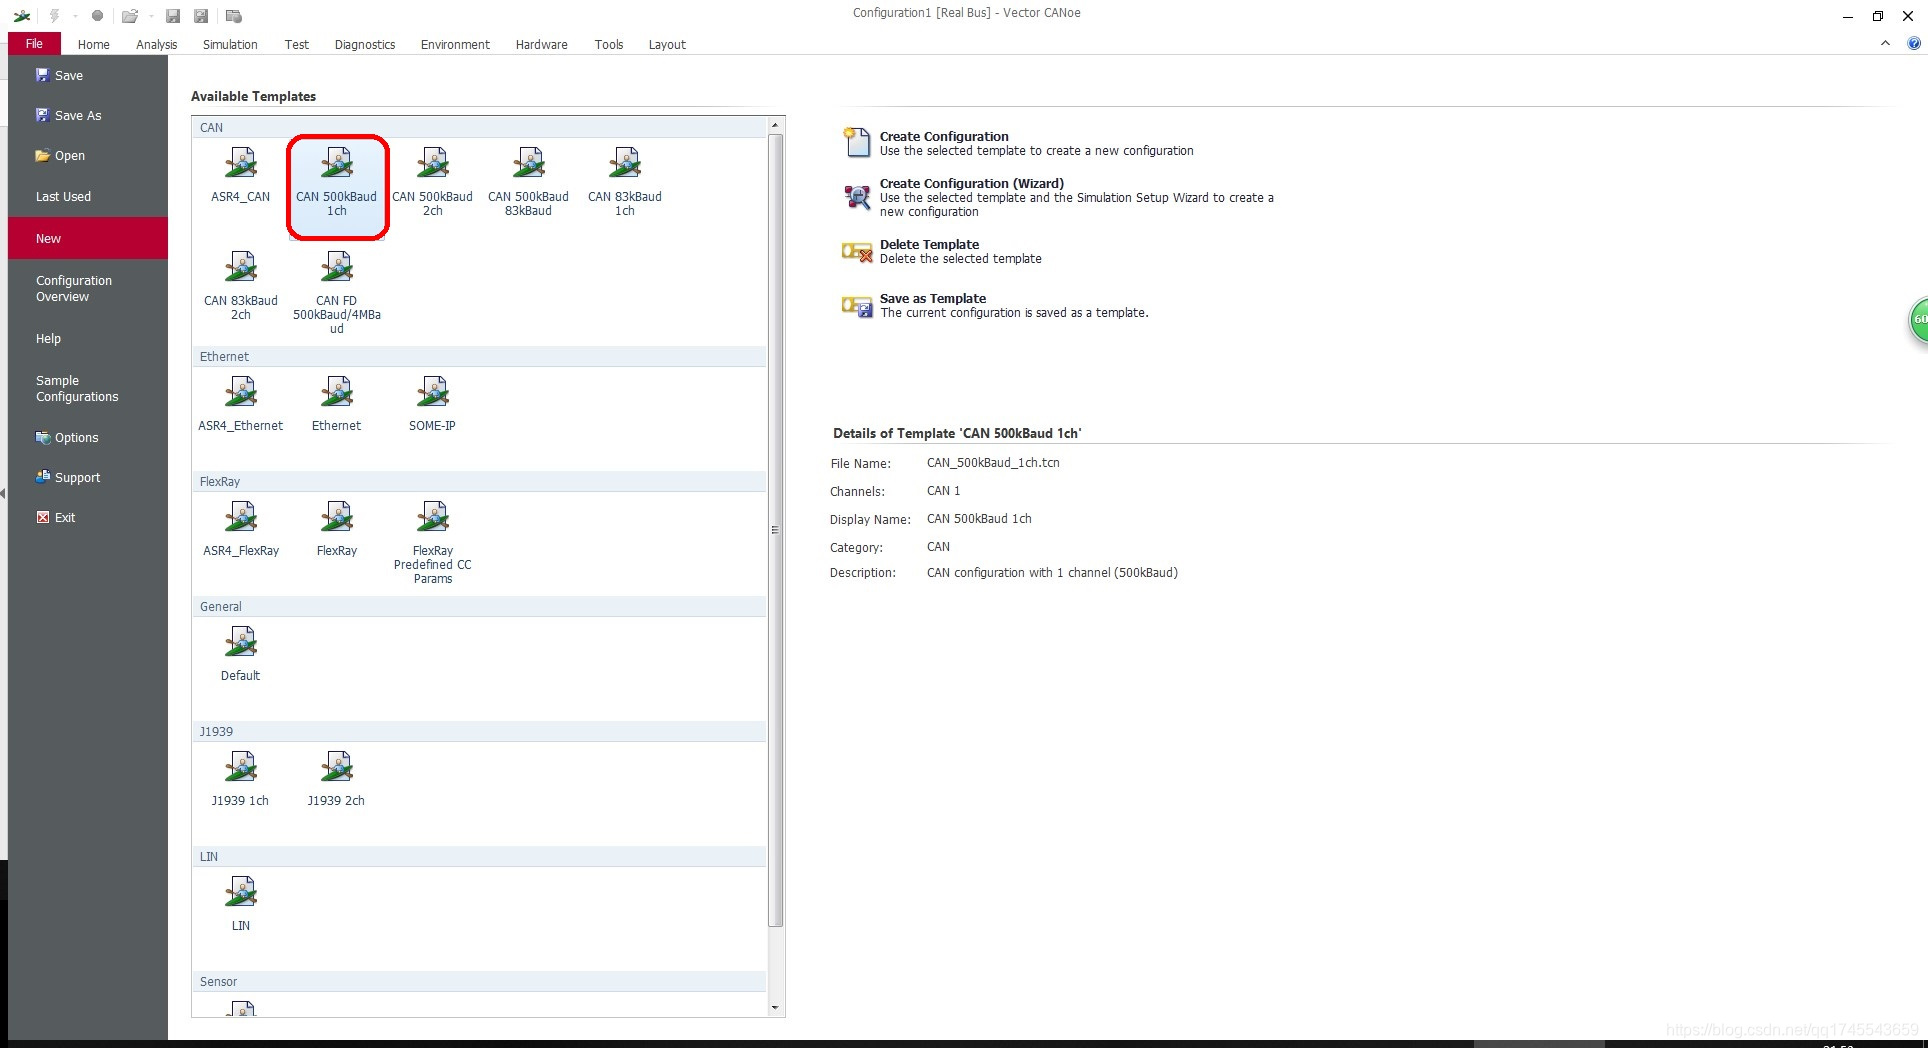This screenshot has width=1928, height=1048.
Task: Click the lightning bolt start icon in title bar
Action: click(54, 15)
